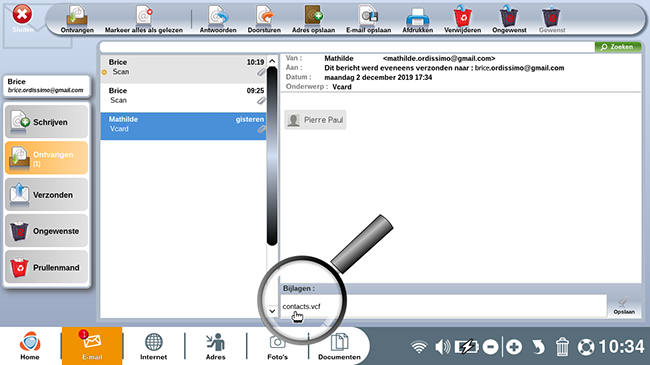Toggle the speaker volume icon
The width and height of the screenshot is (650, 365).
click(442, 346)
